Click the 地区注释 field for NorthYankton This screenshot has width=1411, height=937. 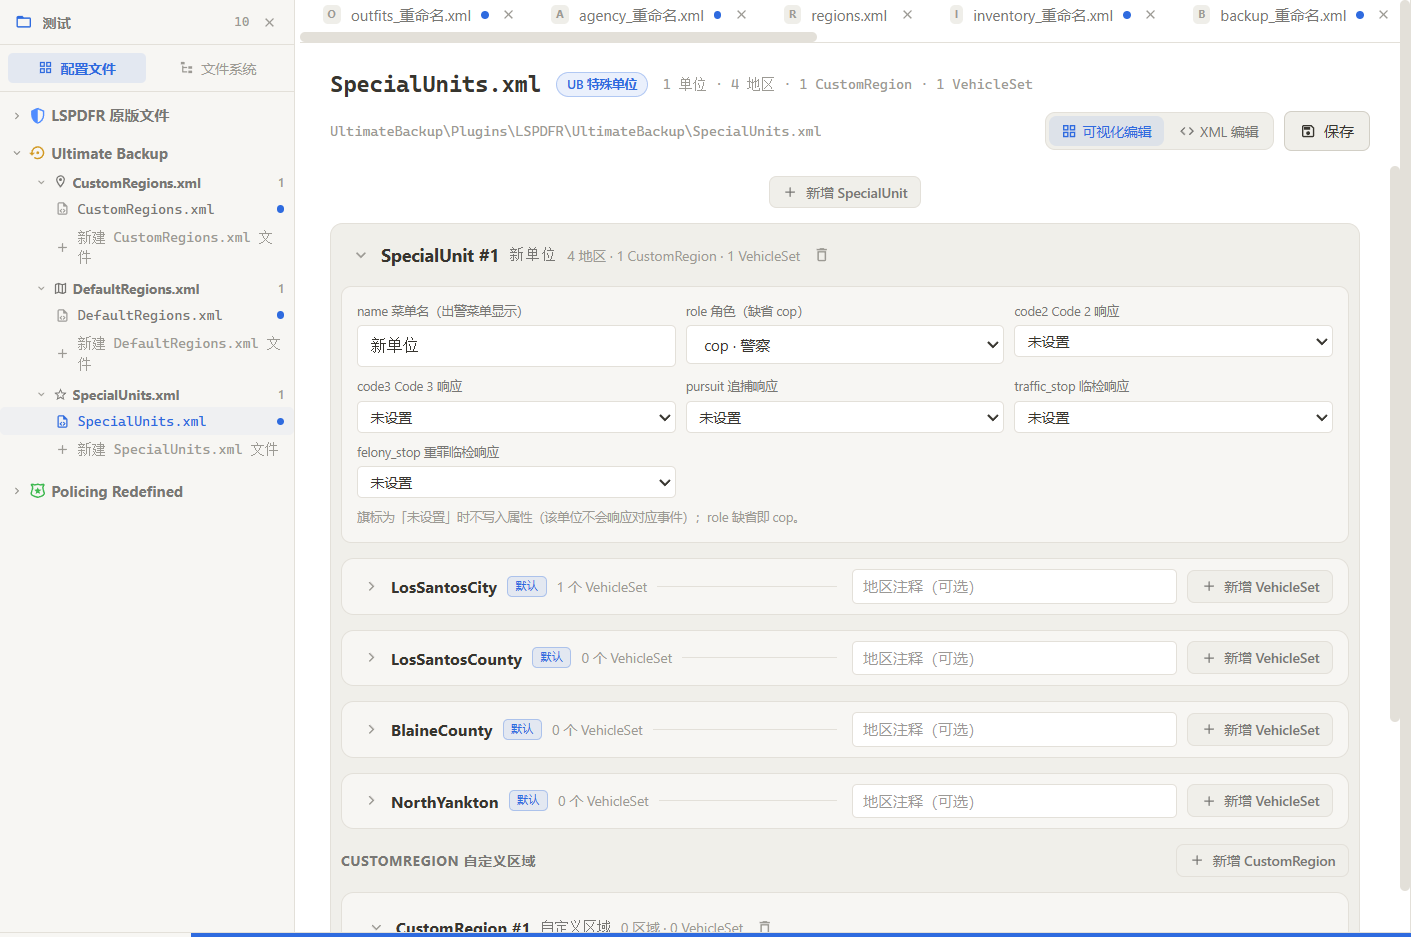[x=1014, y=801]
